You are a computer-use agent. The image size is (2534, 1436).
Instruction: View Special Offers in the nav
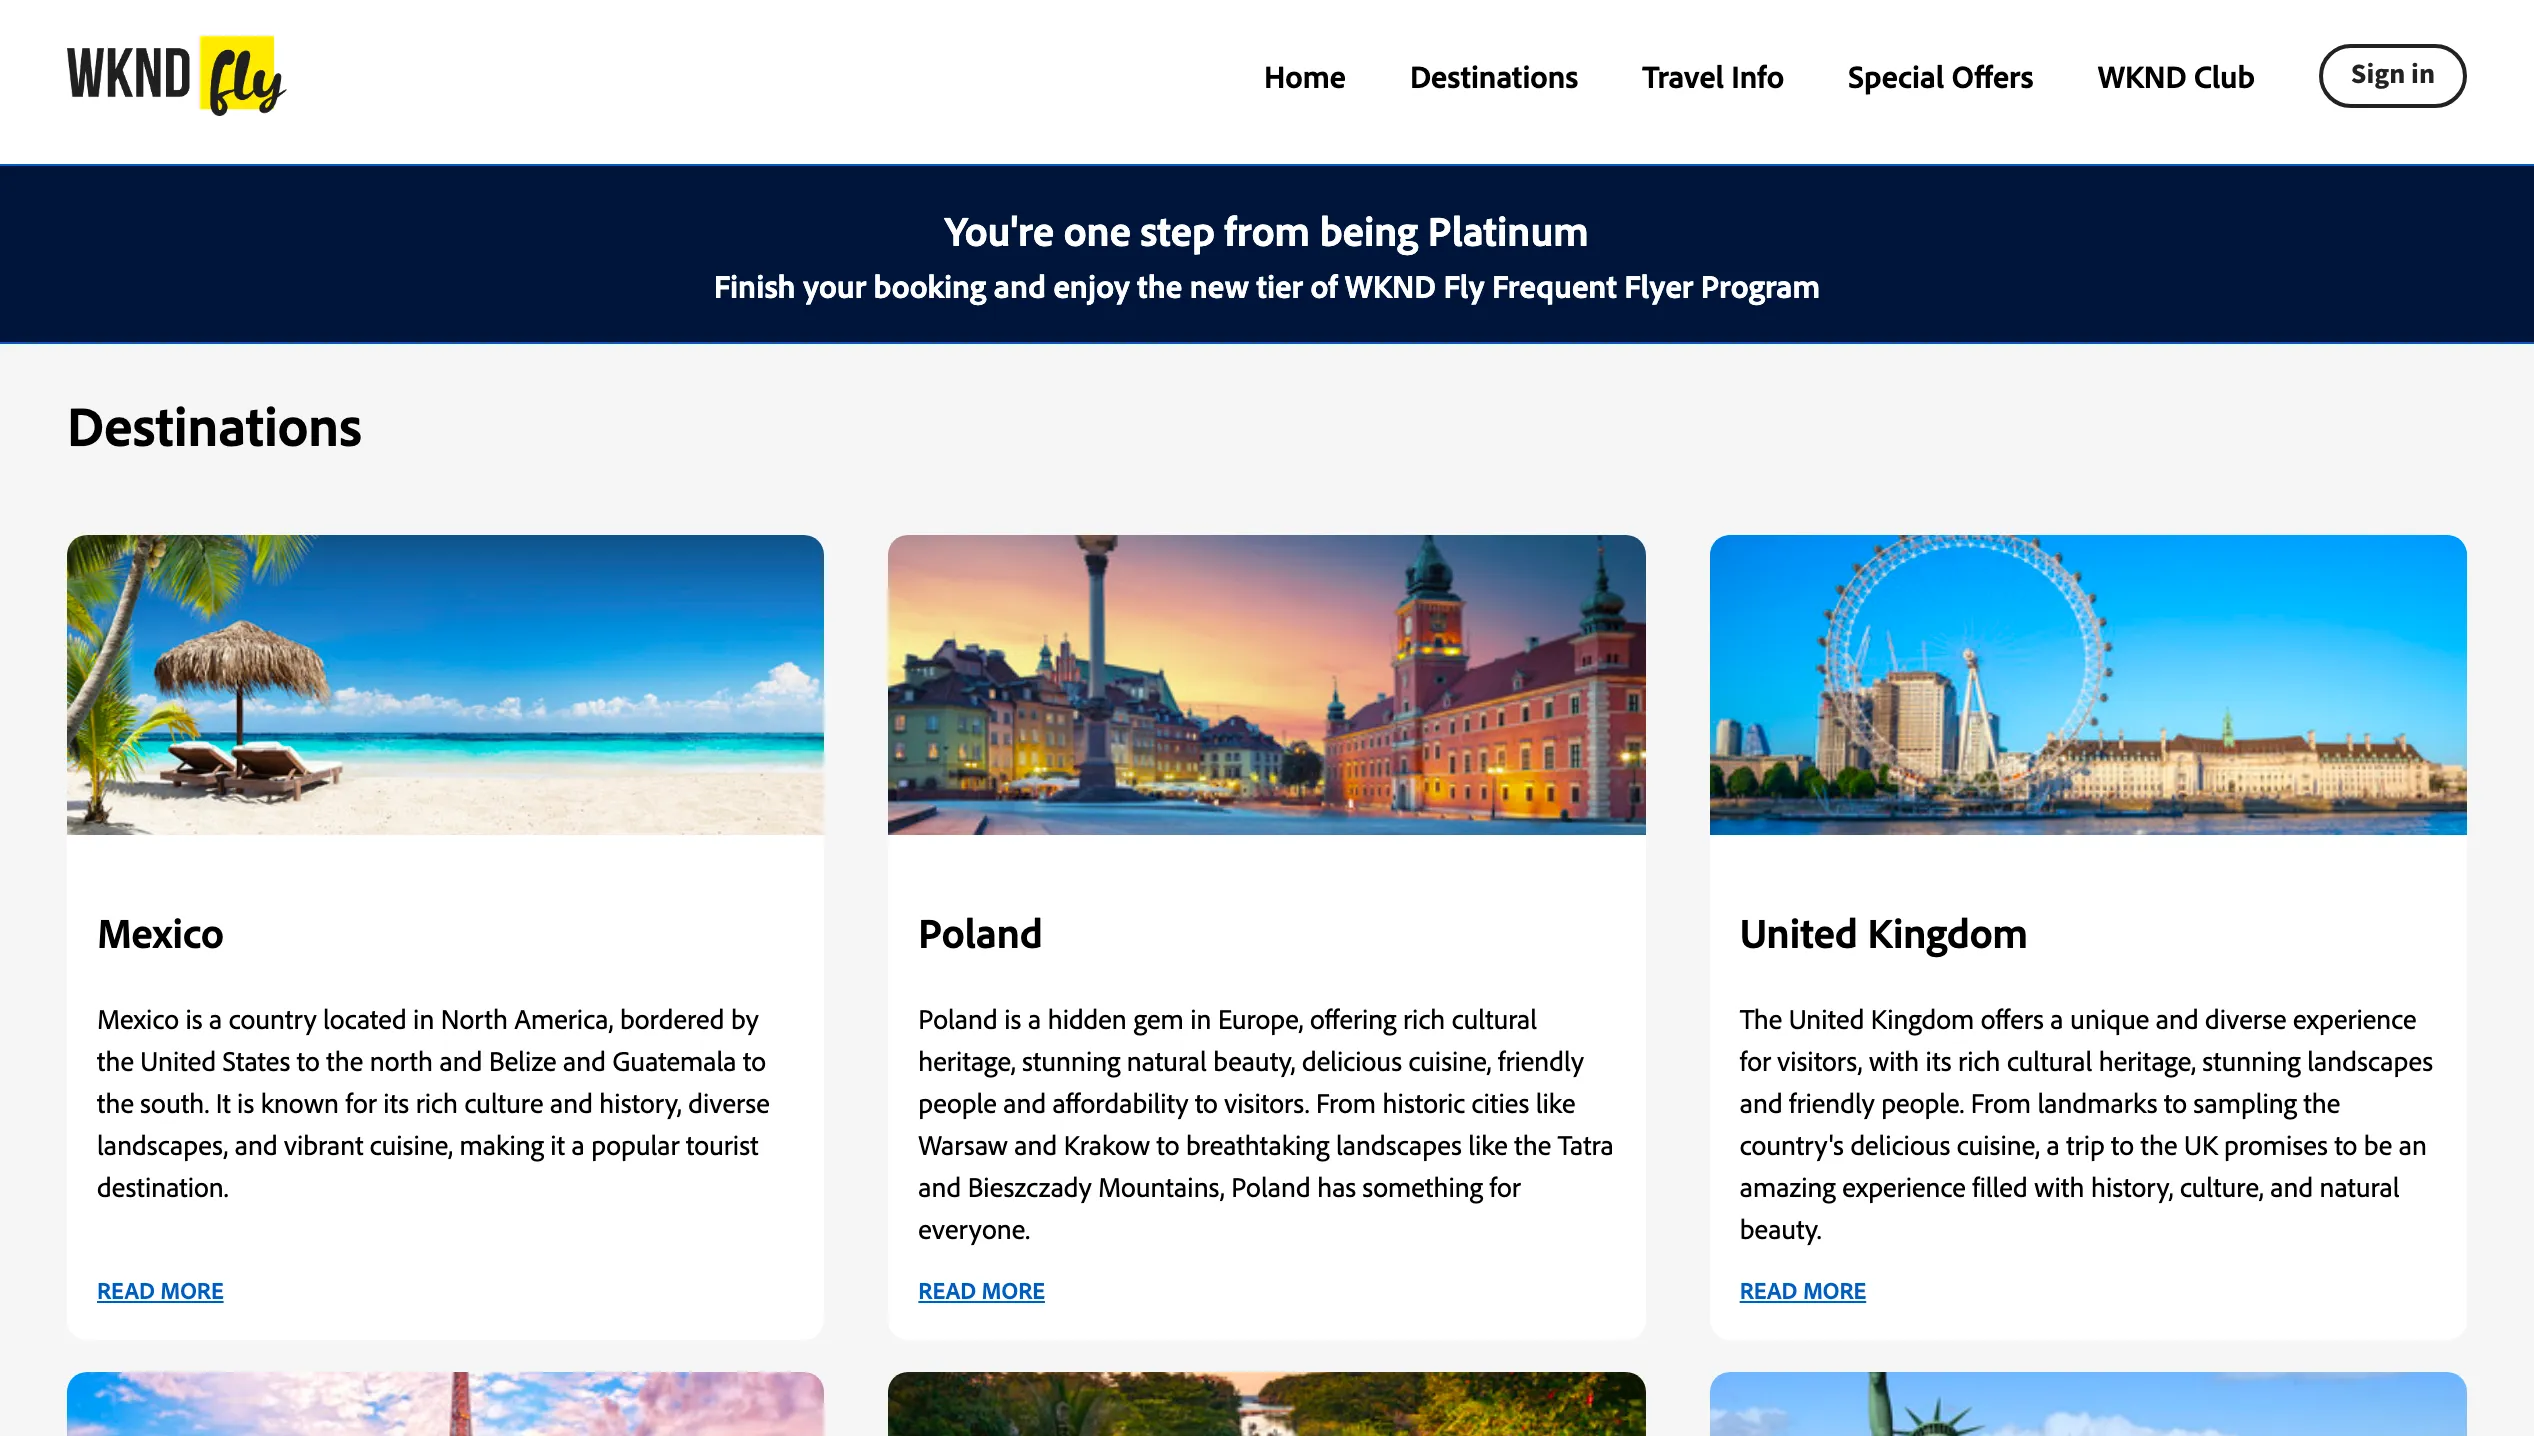click(x=1940, y=77)
